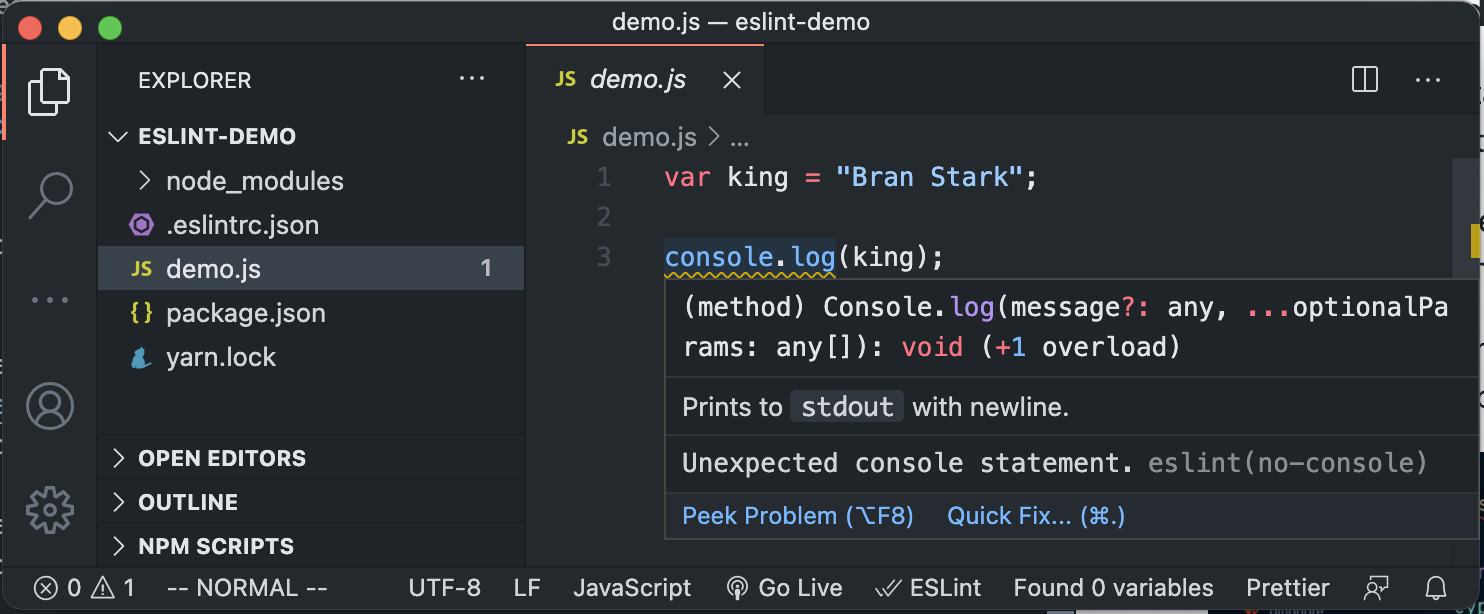This screenshot has width=1484, height=614.
Task: Click the Quick Fix link
Action: tap(1035, 515)
